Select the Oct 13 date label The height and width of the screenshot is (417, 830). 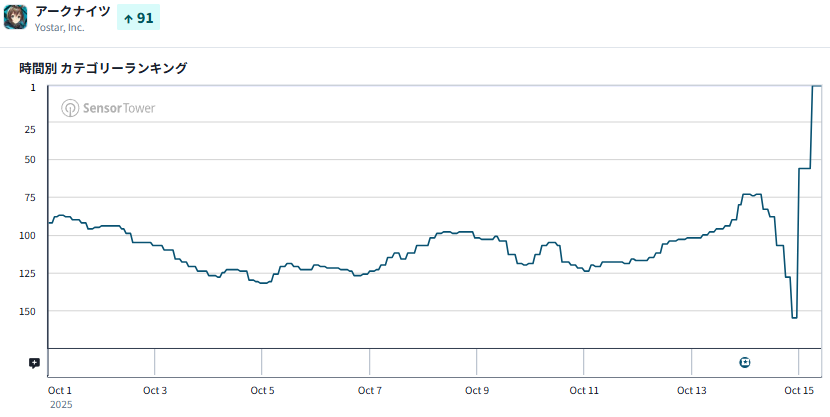click(x=691, y=390)
